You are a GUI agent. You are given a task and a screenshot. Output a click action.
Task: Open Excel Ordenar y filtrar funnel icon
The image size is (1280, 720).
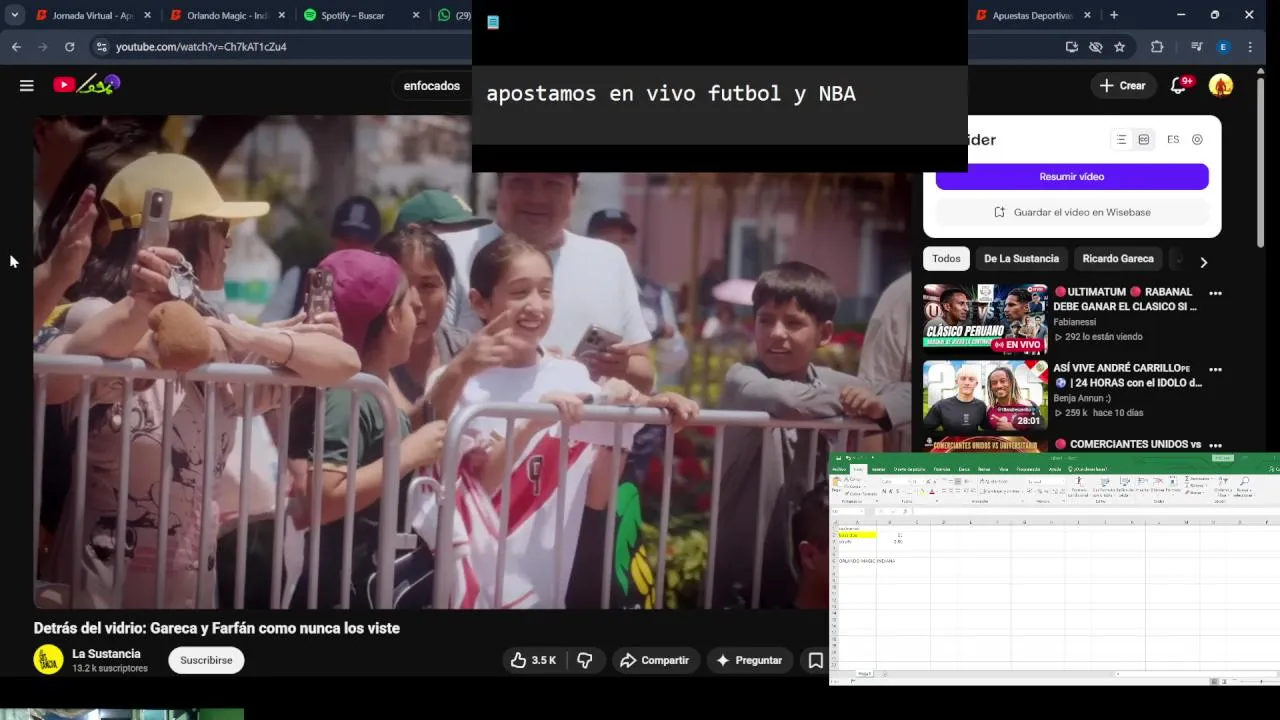click(1223, 480)
